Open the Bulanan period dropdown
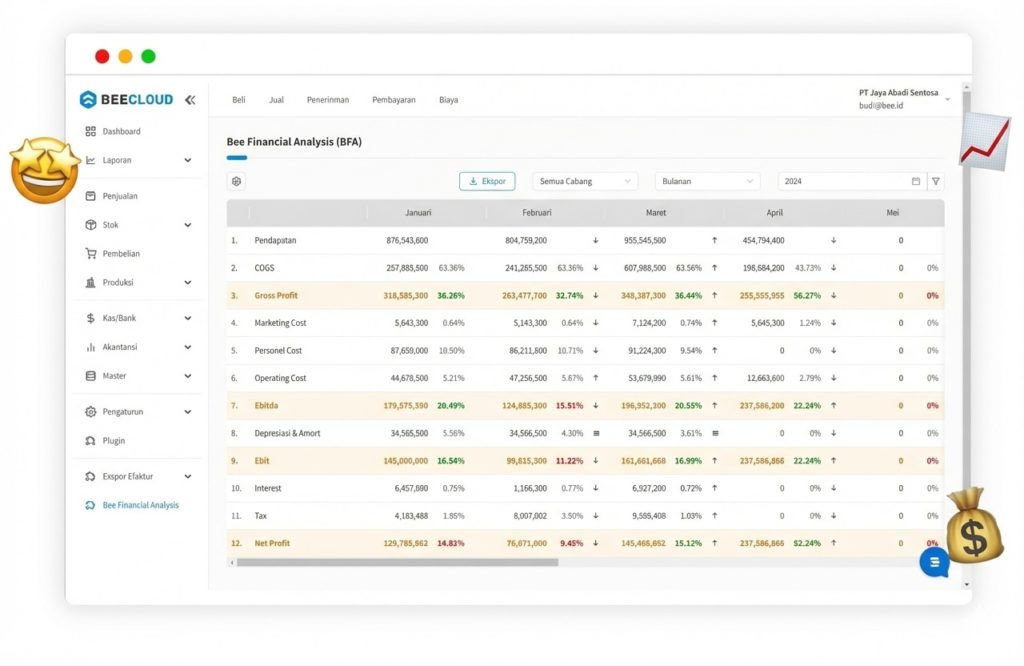Viewport: 1024px width, 666px height. click(706, 181)
